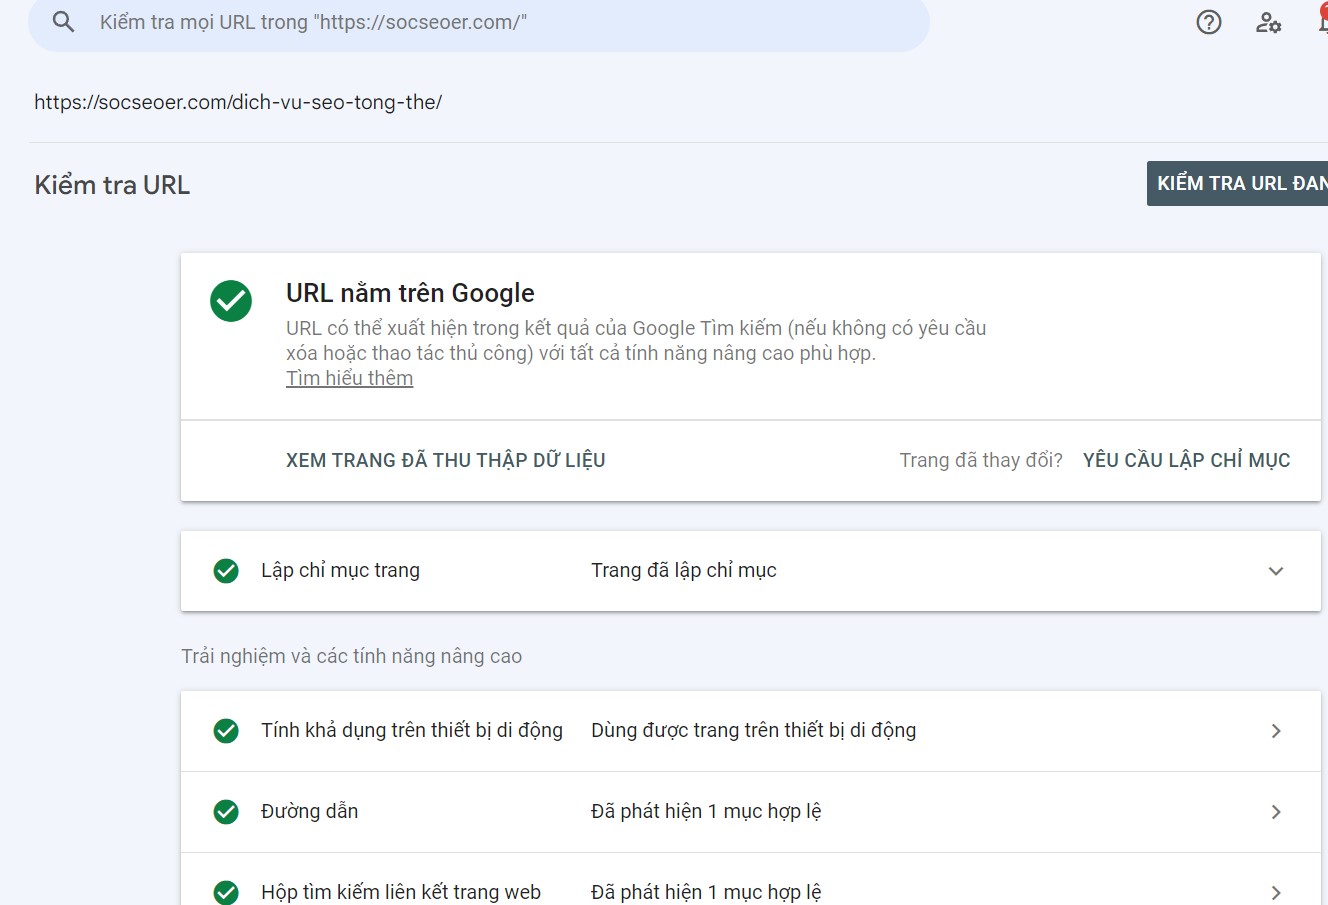This screenshot has width=1328, height=905.
Task: Click Trải nghiệm và các tính năng nâng cao
Action: (351, 656)
